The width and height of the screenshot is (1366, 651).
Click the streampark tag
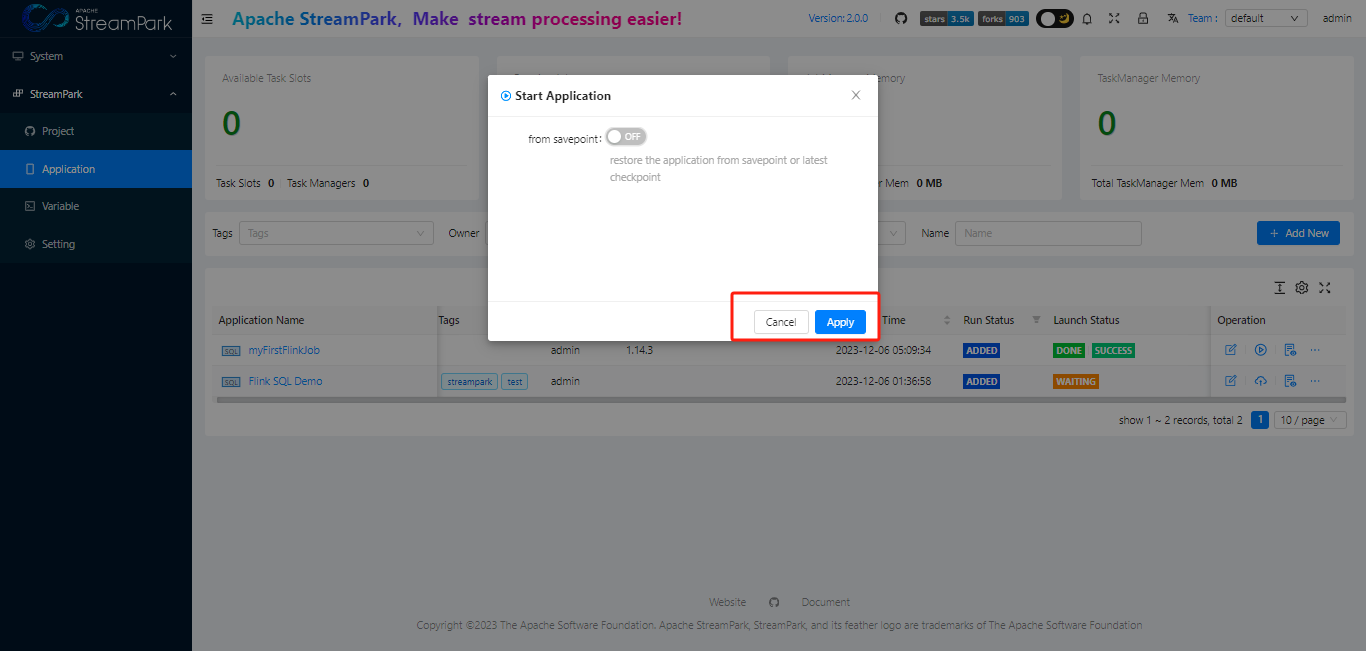[x=470, y=382]
